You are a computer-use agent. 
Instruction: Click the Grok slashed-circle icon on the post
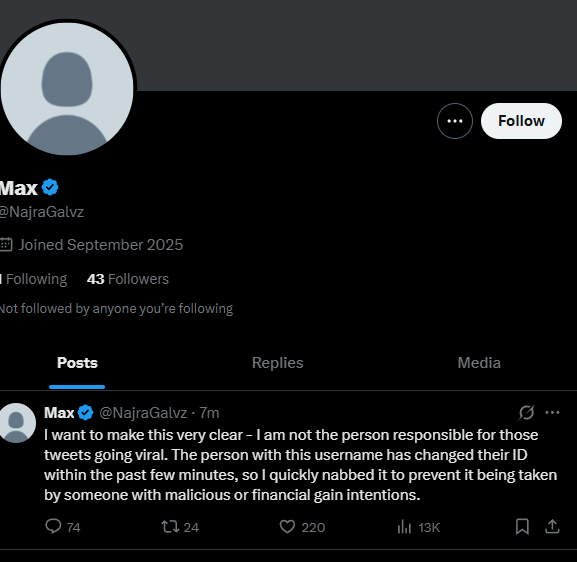click(x=526, y=412)
